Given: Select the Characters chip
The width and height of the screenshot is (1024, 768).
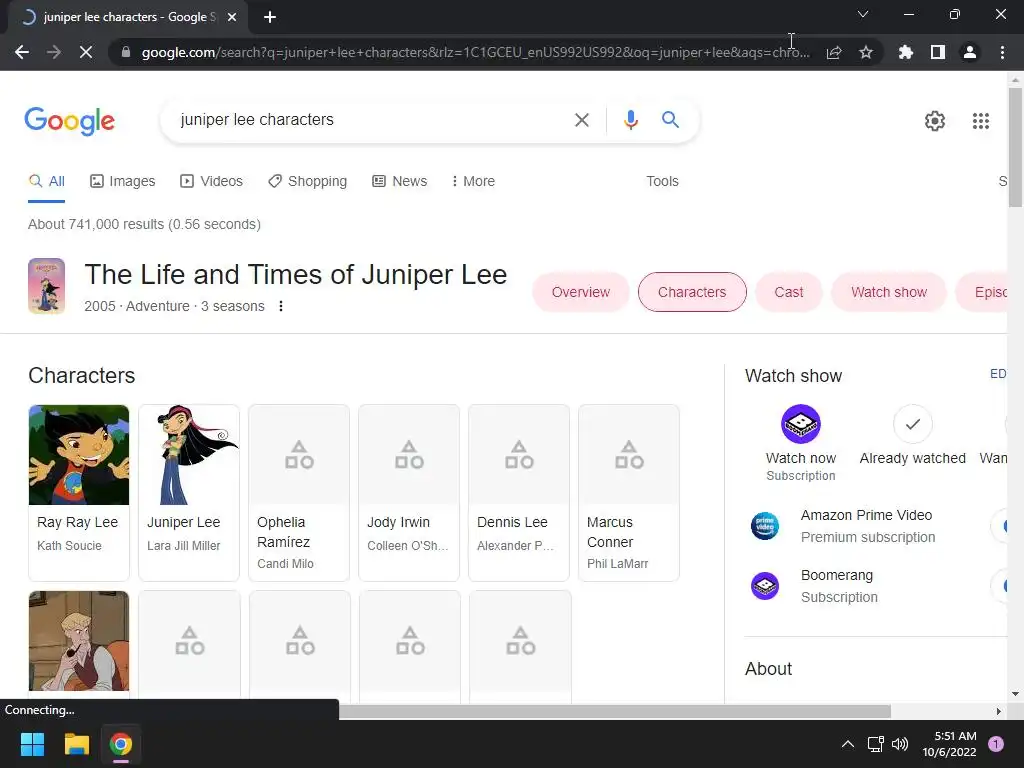Looking at the screenshot, I should 692,292.
